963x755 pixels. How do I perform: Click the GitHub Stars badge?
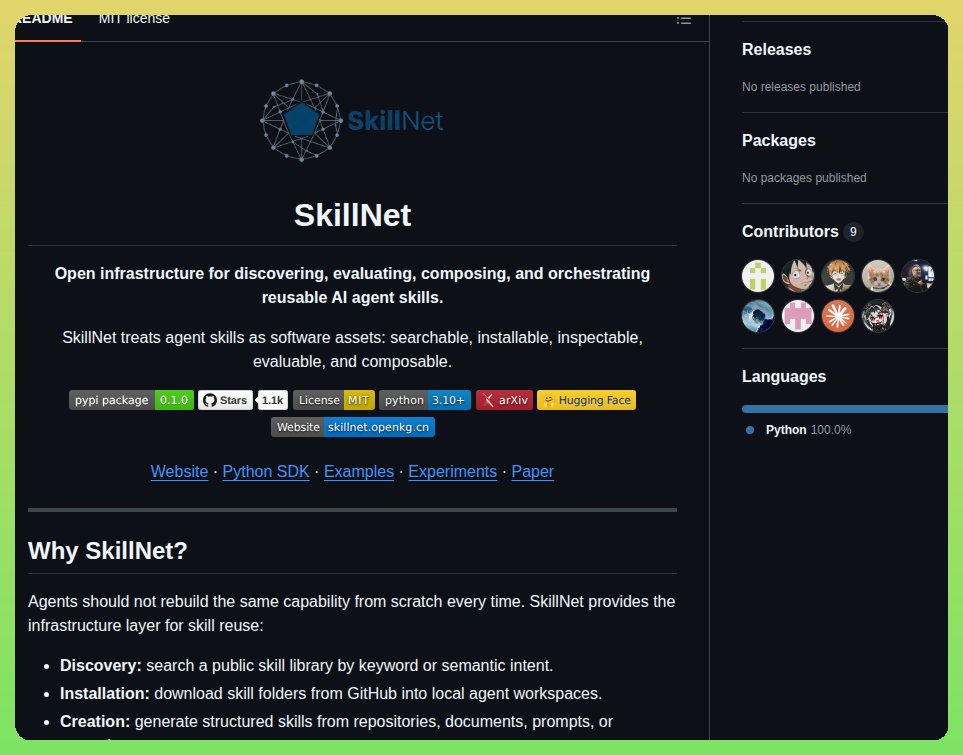pos(225,400)
